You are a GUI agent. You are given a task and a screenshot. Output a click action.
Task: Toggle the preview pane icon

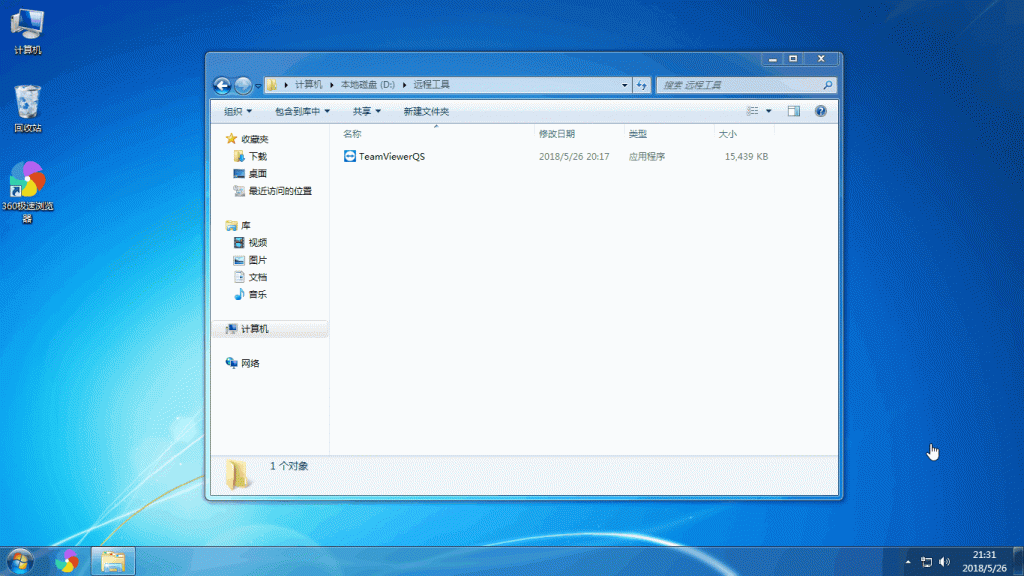point(794,111)
